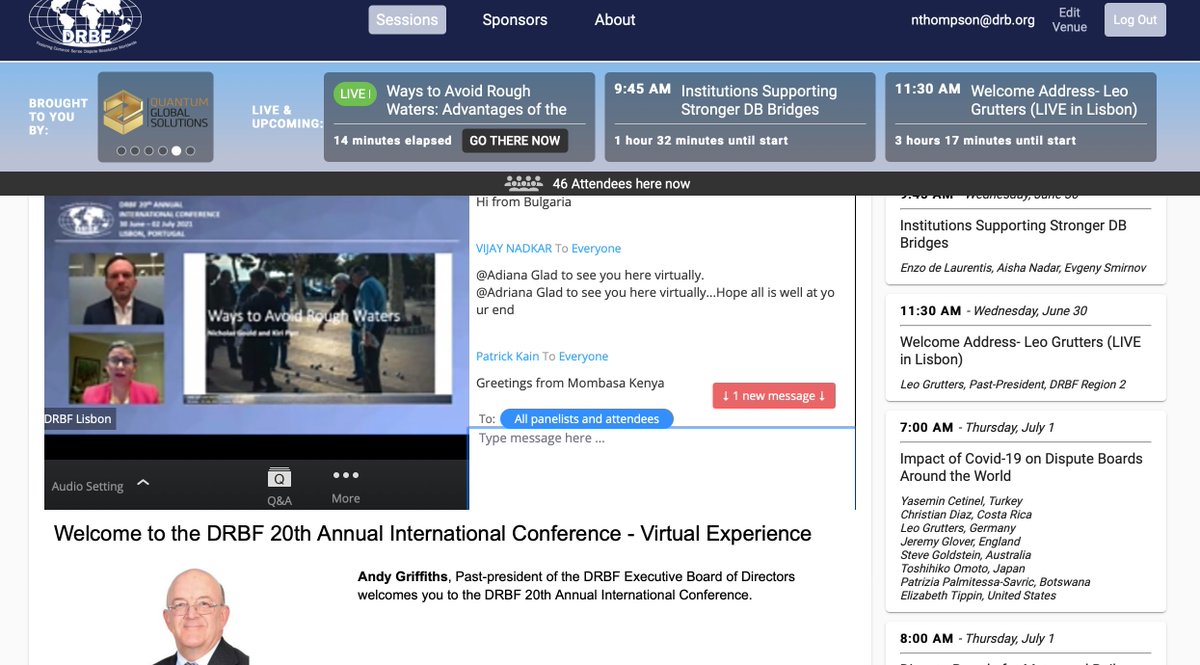Open the 11:30 AM Welcome Address banner card

[x=1021, y=117]
